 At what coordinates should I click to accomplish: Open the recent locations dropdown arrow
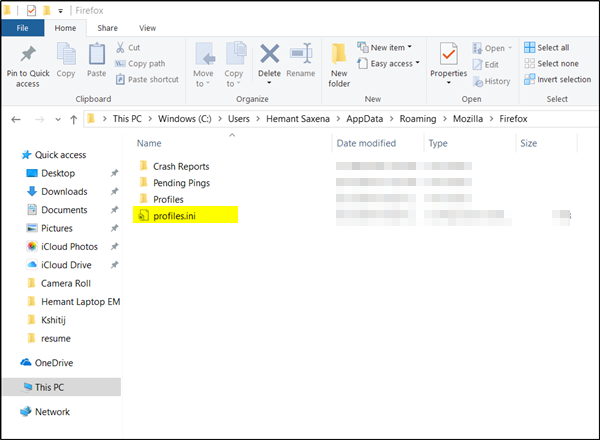click(58, 119)
